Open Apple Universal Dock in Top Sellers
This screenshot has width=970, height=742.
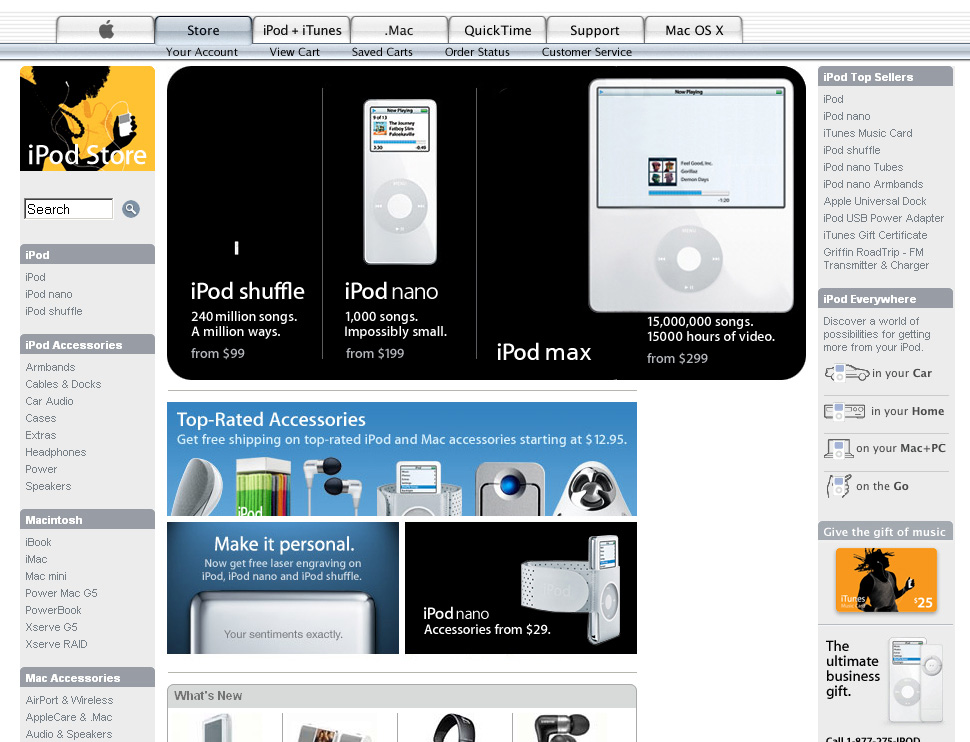click(x=875, y=201)
